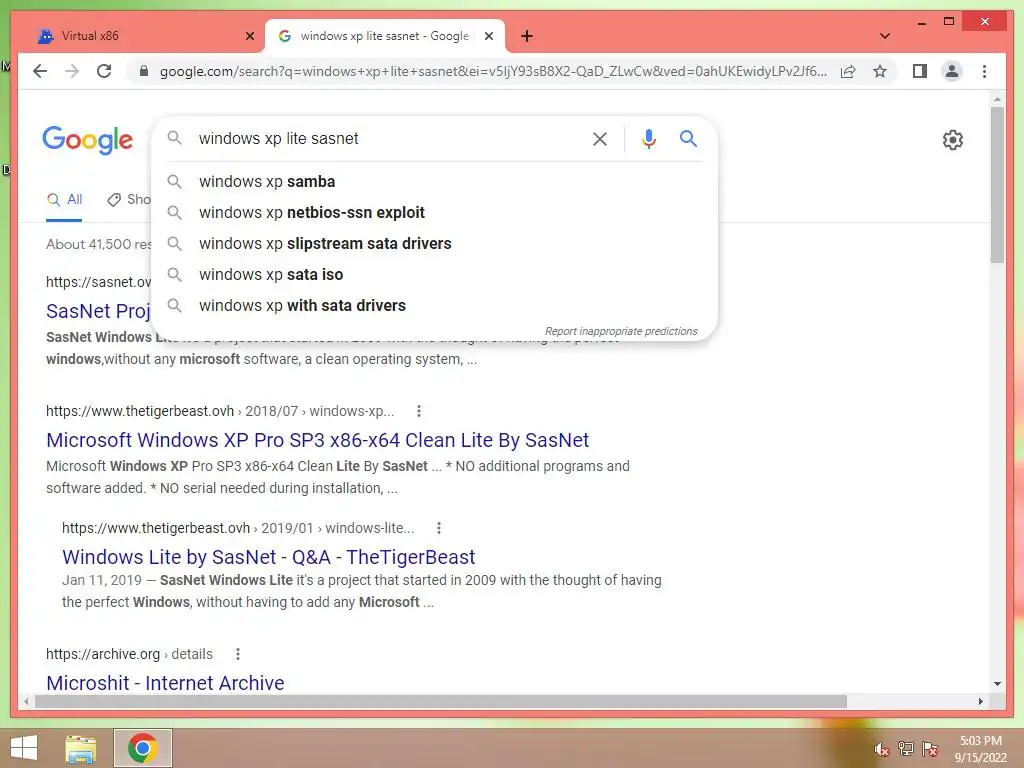The width and height of the screenshot is (1024, 768).
Task: Open the tab search dropdown arrow
Action: pyautogui.click(x=885, y=36)
